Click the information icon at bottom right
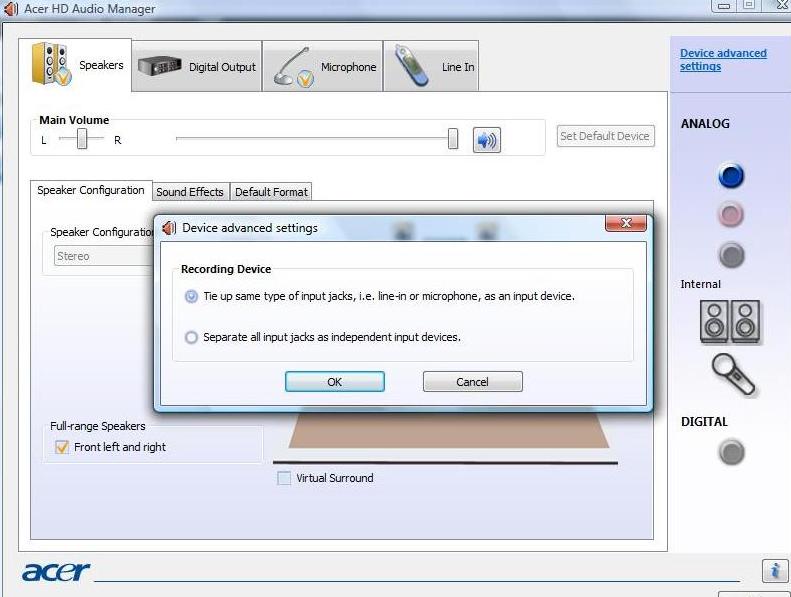791x597 pixels. tap(774, 571)
